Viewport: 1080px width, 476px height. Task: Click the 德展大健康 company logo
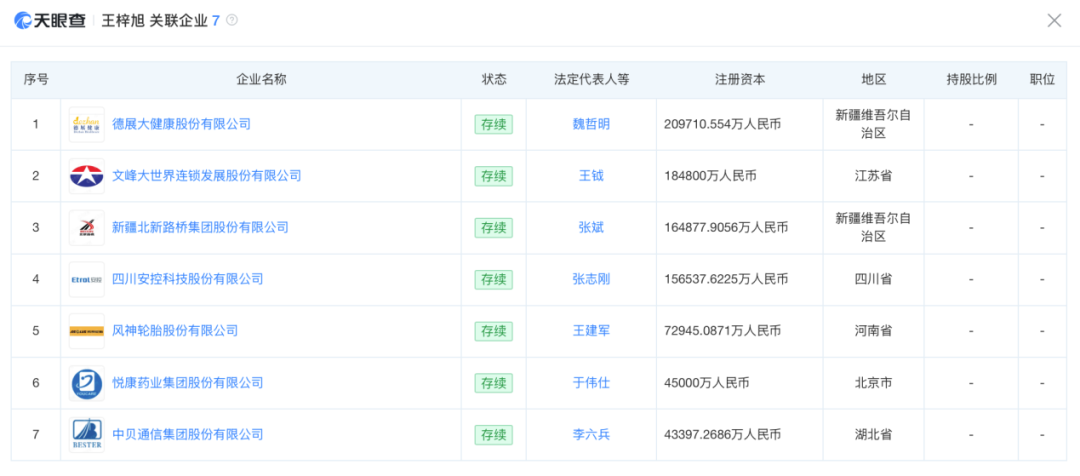(x=87, y=125)
